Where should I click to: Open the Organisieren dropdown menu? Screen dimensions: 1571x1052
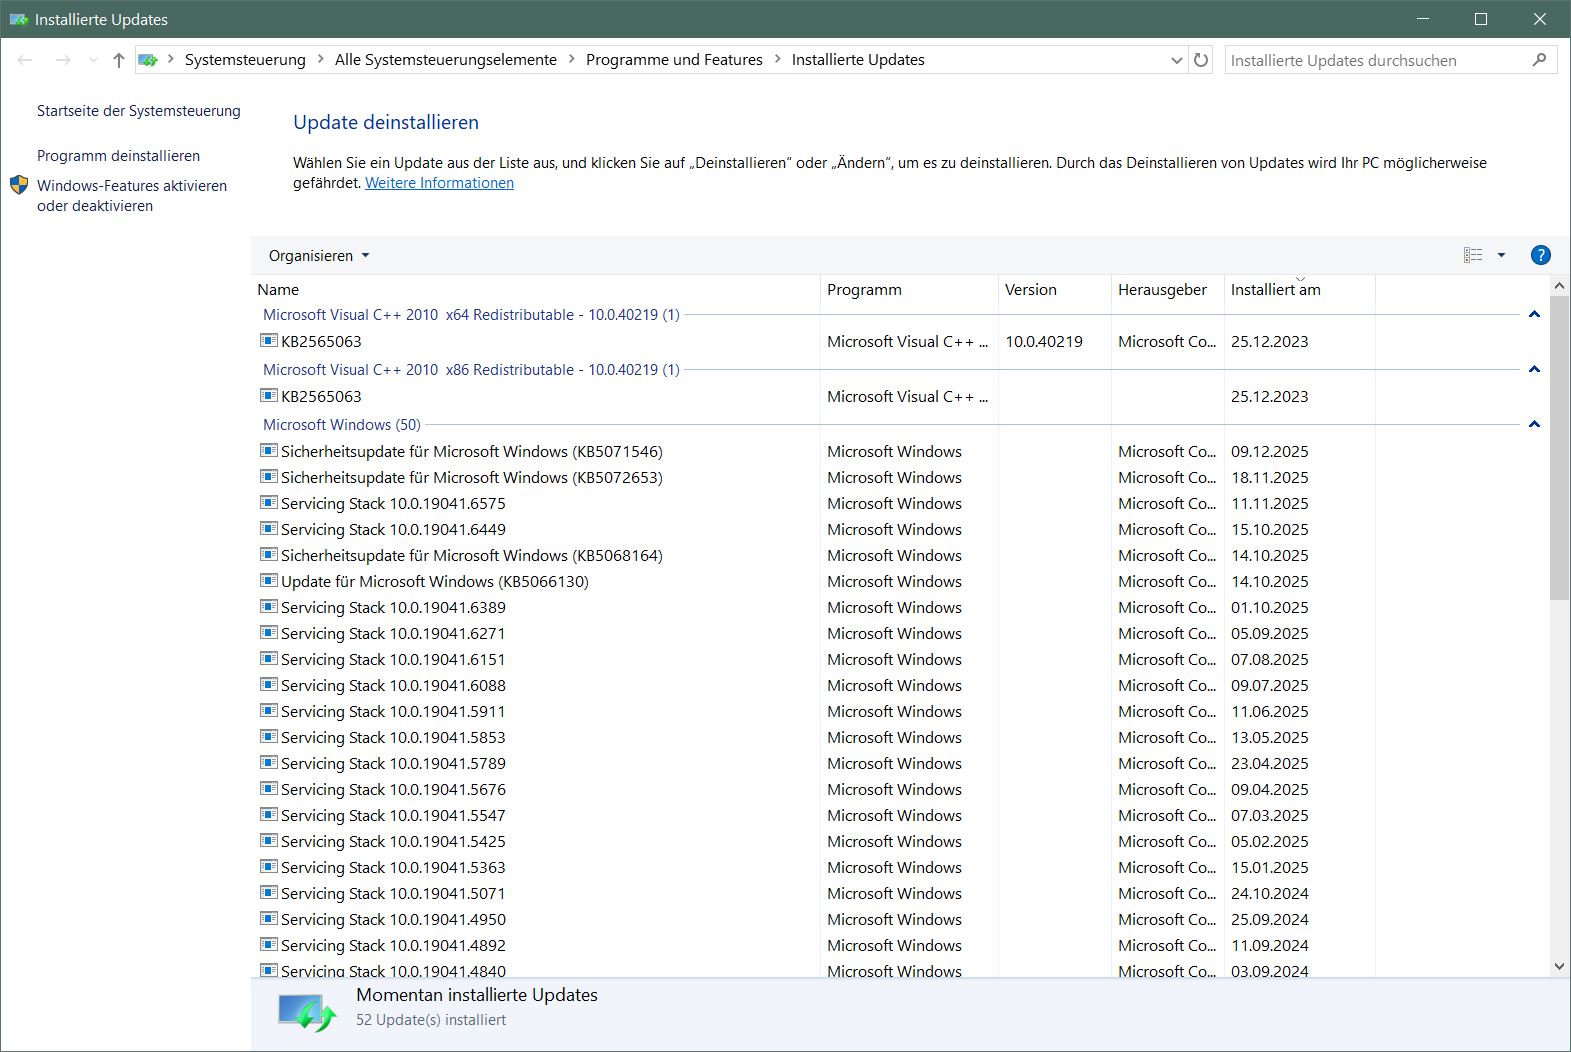(x=319, y=255)
